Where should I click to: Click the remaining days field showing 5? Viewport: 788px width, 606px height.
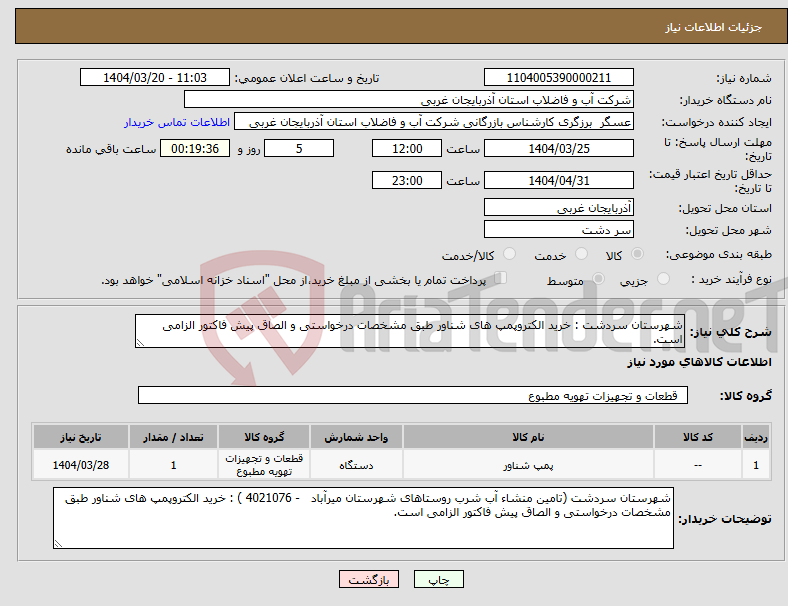pos(299,149)
